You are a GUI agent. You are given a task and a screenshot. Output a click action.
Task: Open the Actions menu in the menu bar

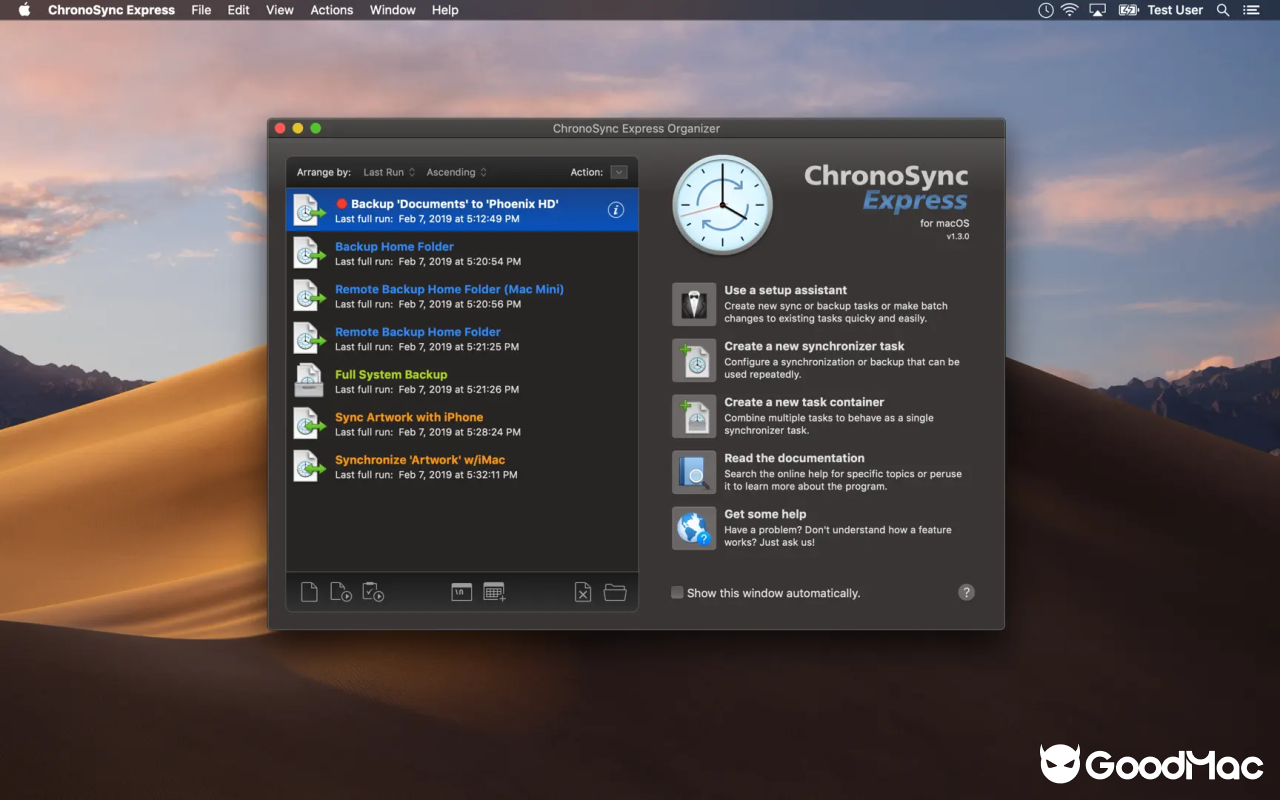331,10
